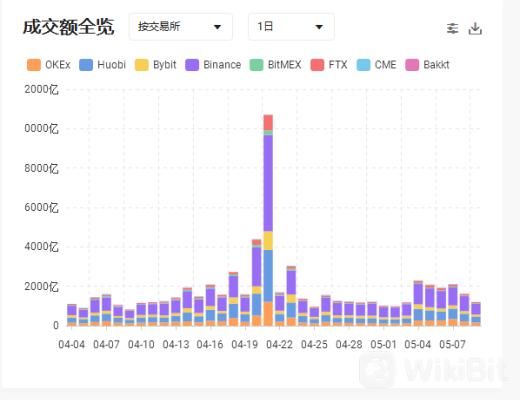This screenshot has width=520, height=400.
Task: Click the 4000亿 y-axis label
Action: [x=41, y=247]
